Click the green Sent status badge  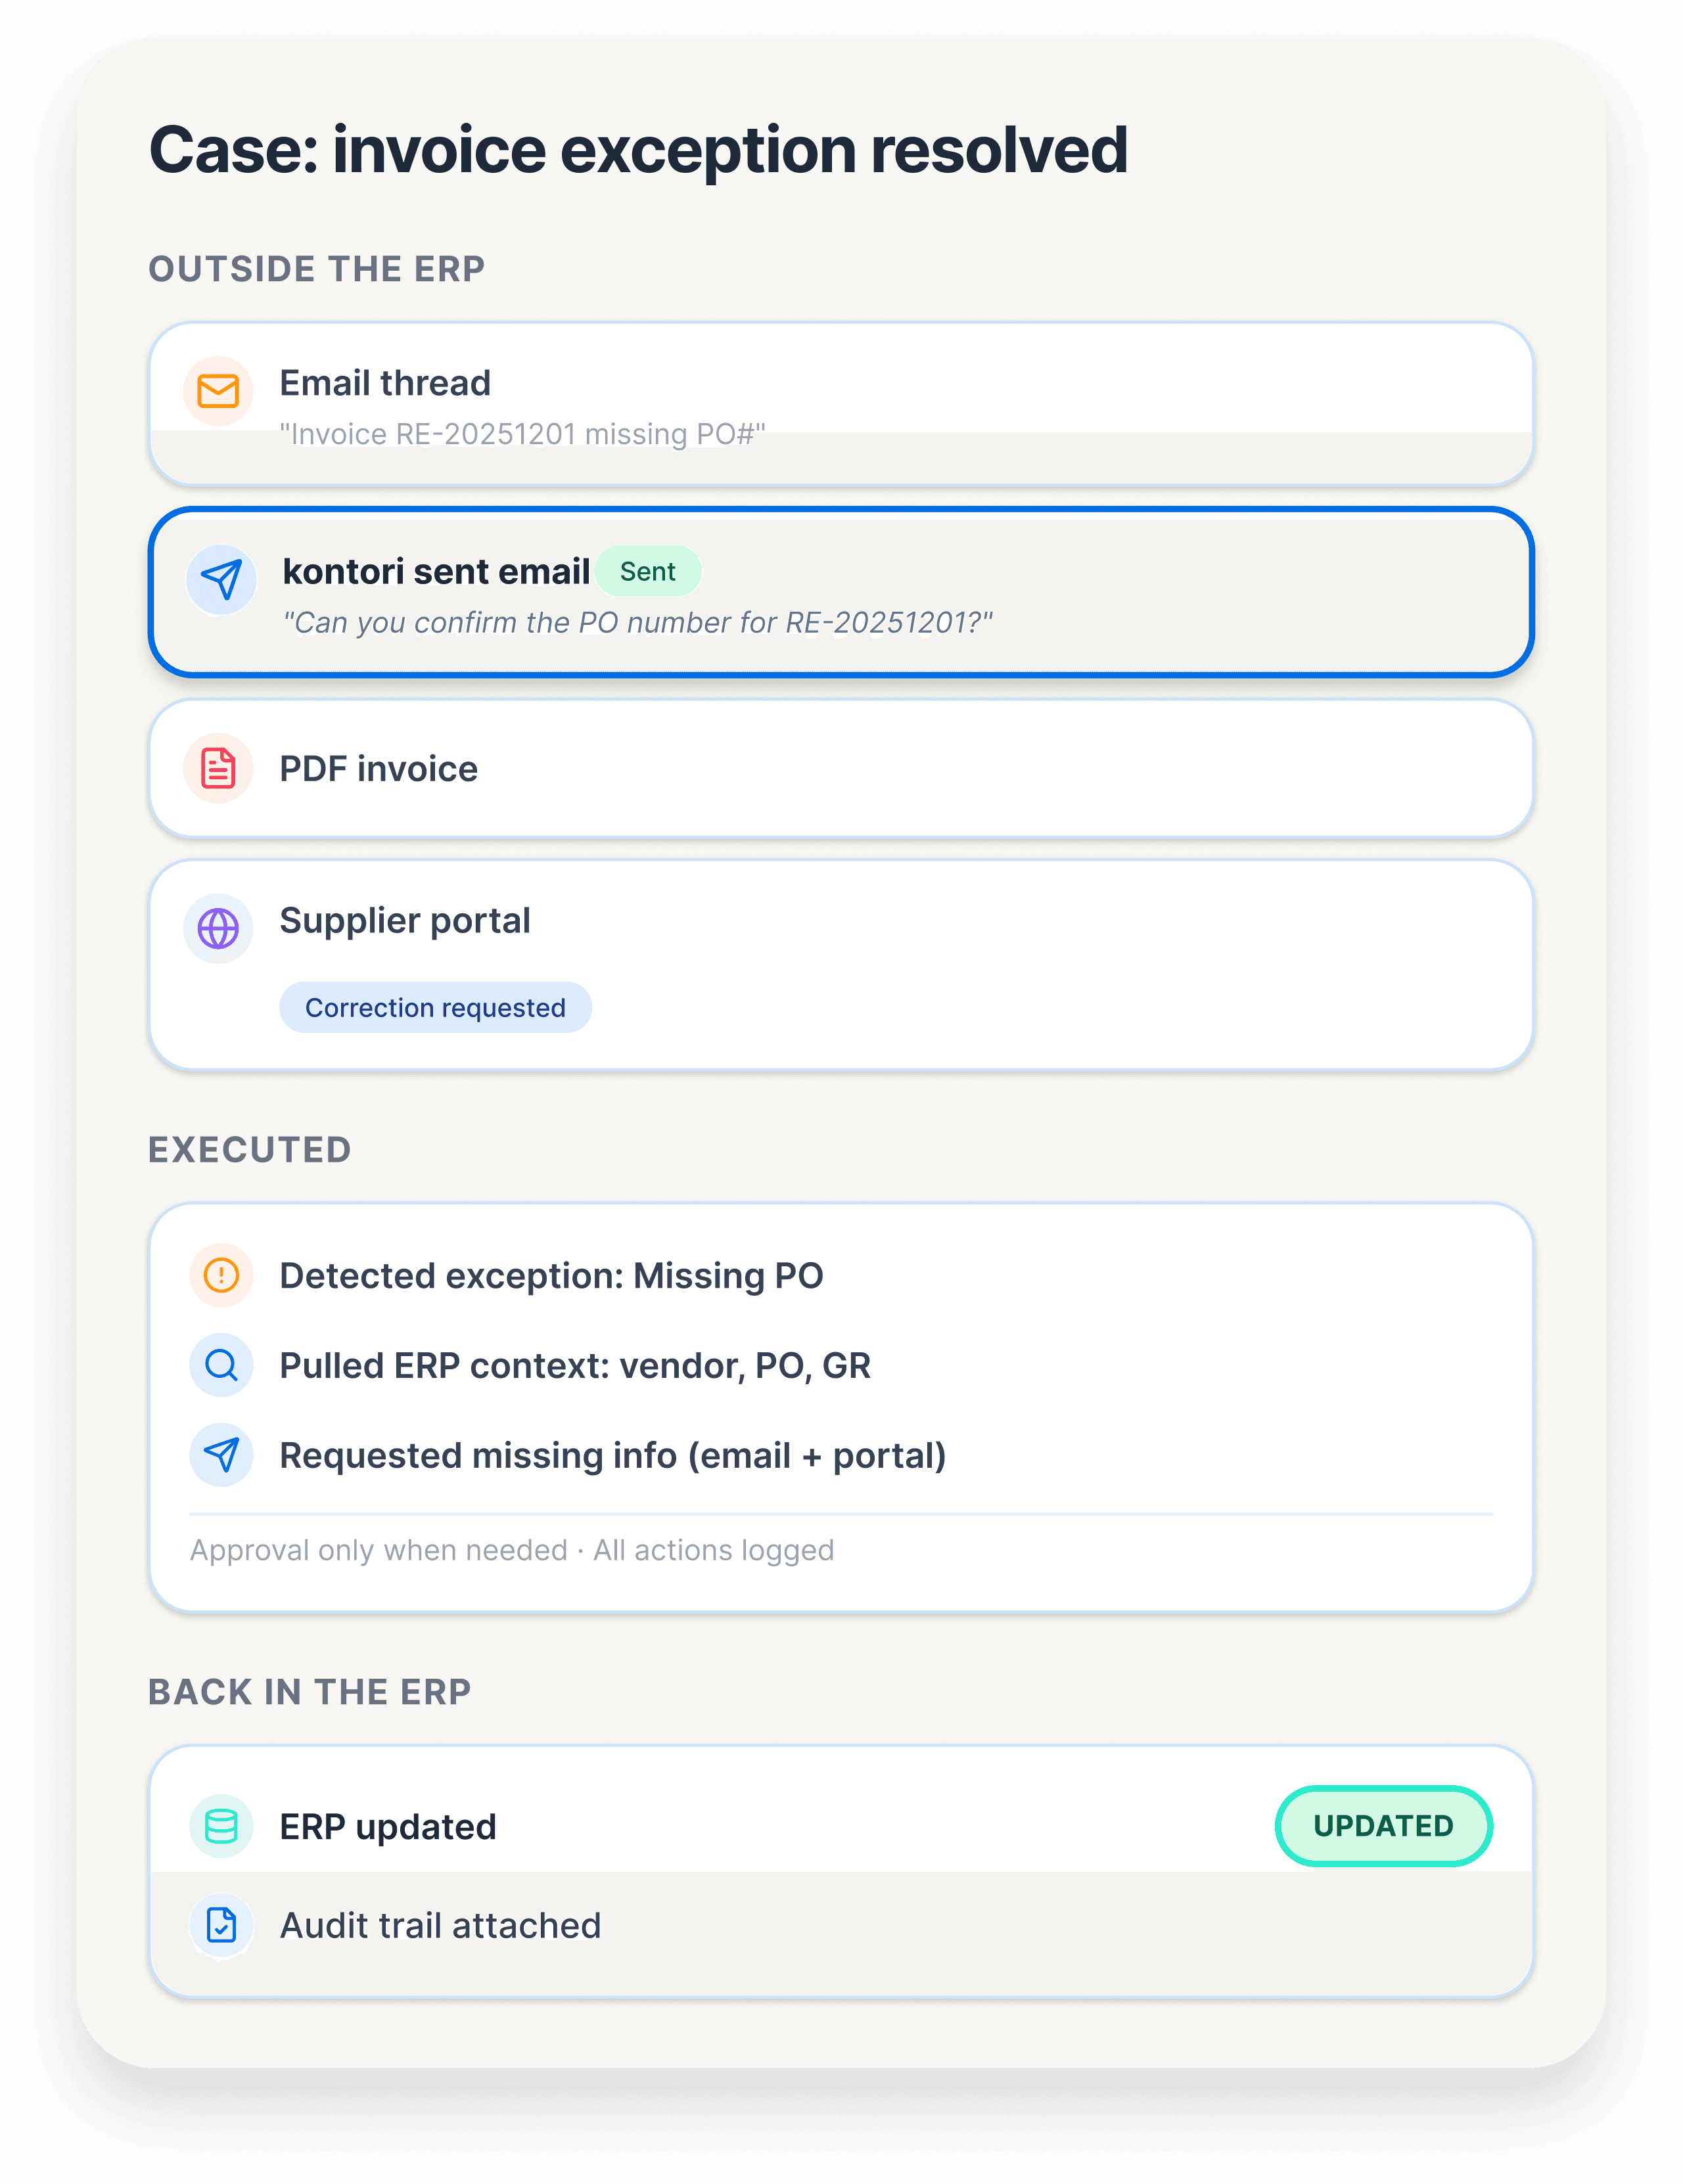648,571
